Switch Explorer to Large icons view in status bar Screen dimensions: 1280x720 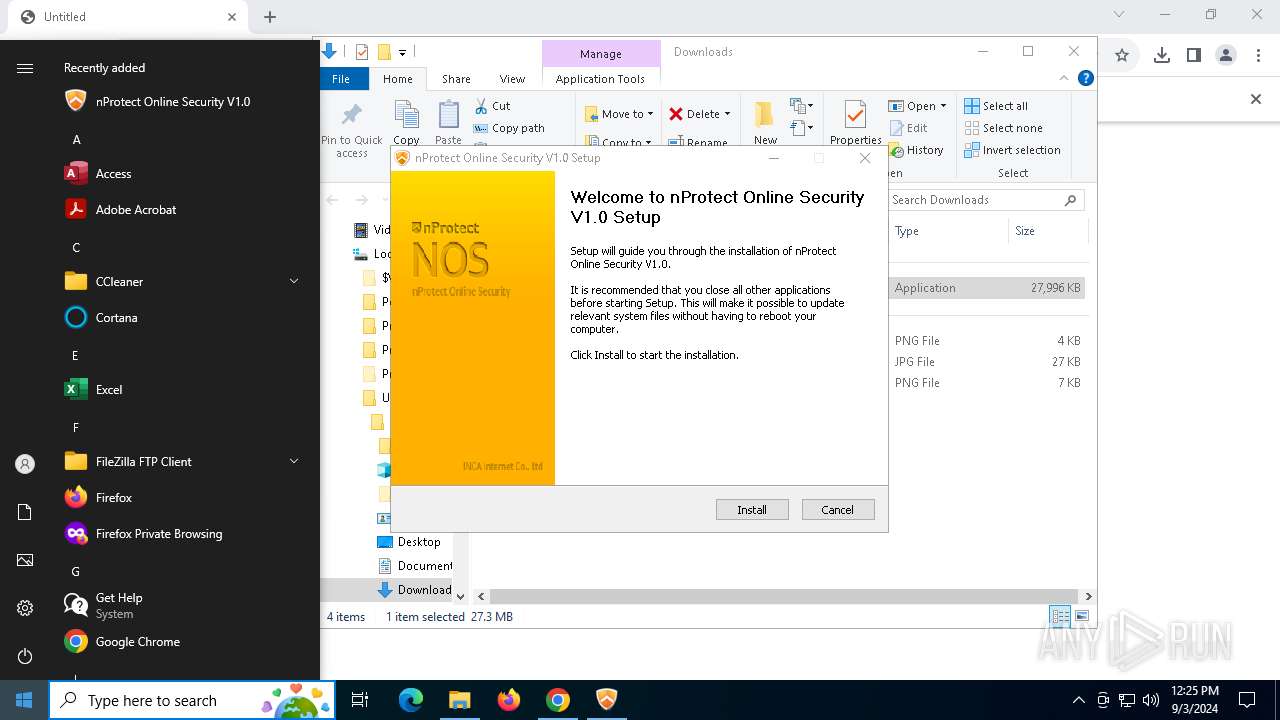click(1081, 617)
